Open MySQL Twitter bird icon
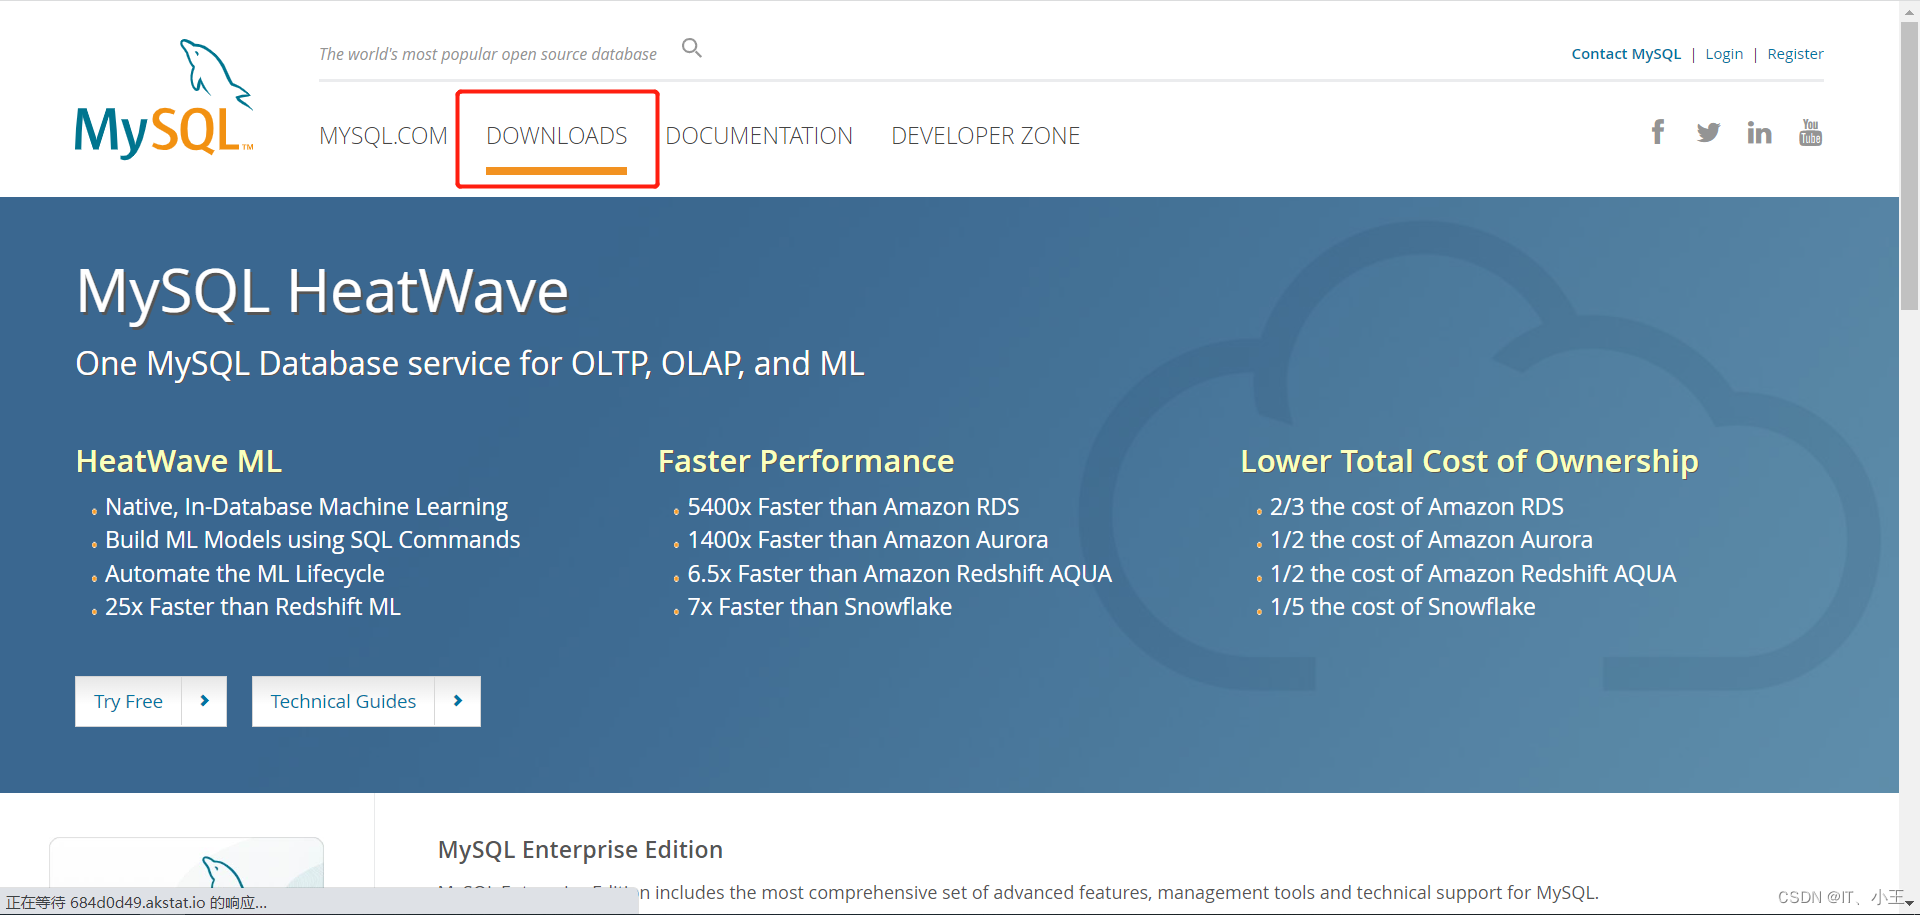 (x=1708, y=132)
